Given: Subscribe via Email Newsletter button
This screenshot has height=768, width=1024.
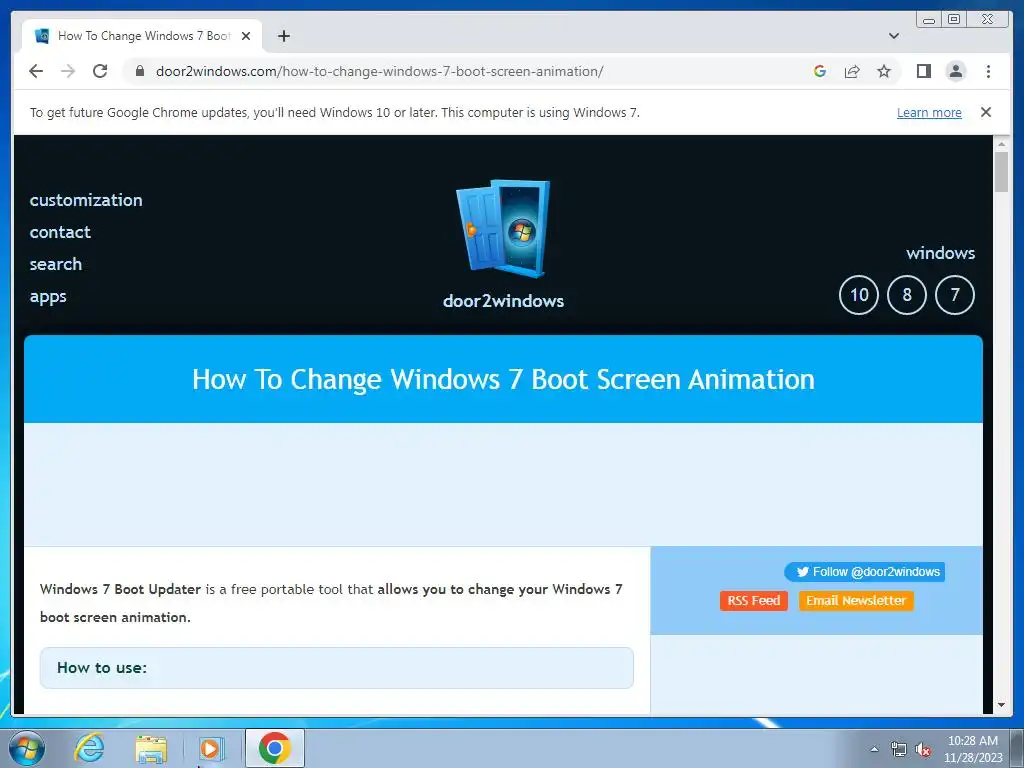Looking at the screenshot, I should [x=856, y=601].
